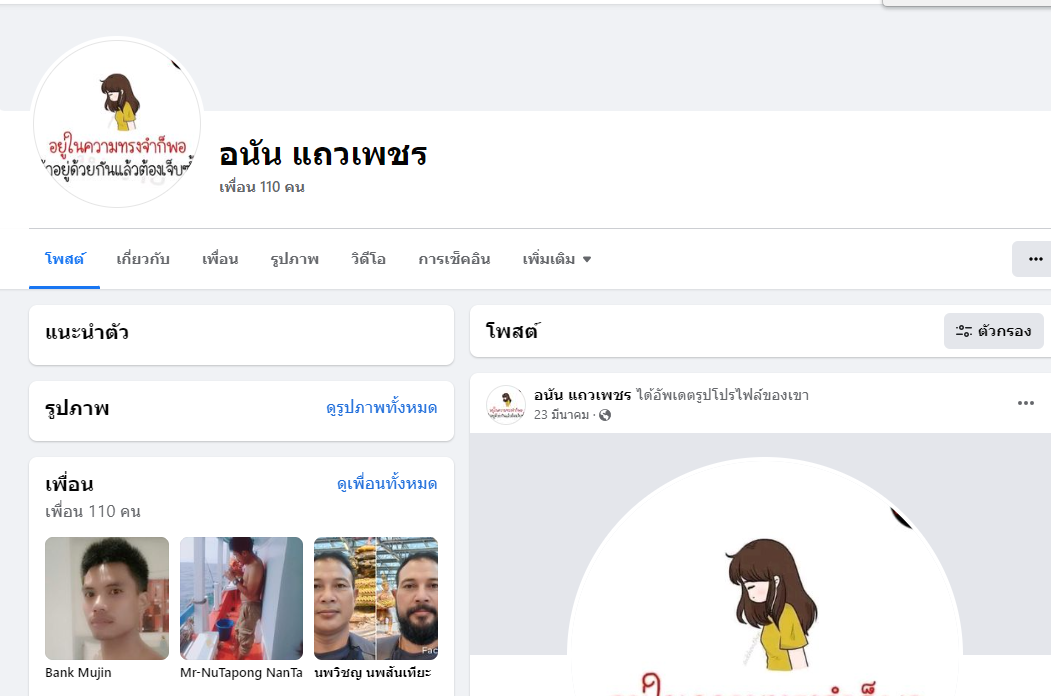Click the small profile avatar in the post header
Image resolution: width=1051 pixels, height=696 pixels.
pos(505,404)
